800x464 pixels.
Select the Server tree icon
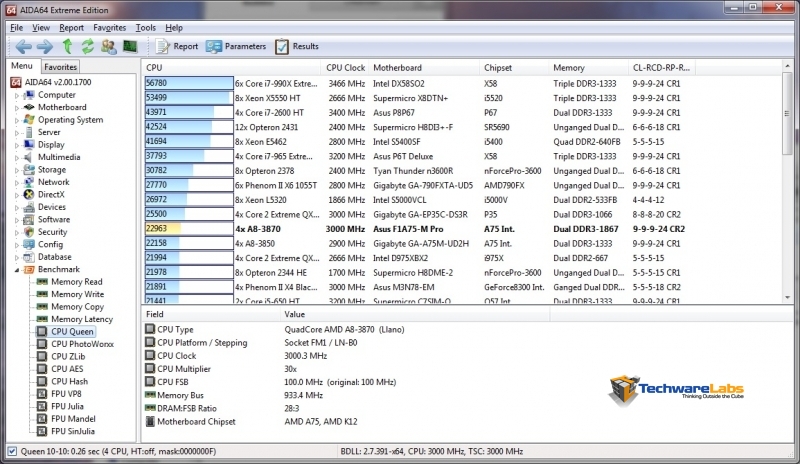[x=29, y=132]
